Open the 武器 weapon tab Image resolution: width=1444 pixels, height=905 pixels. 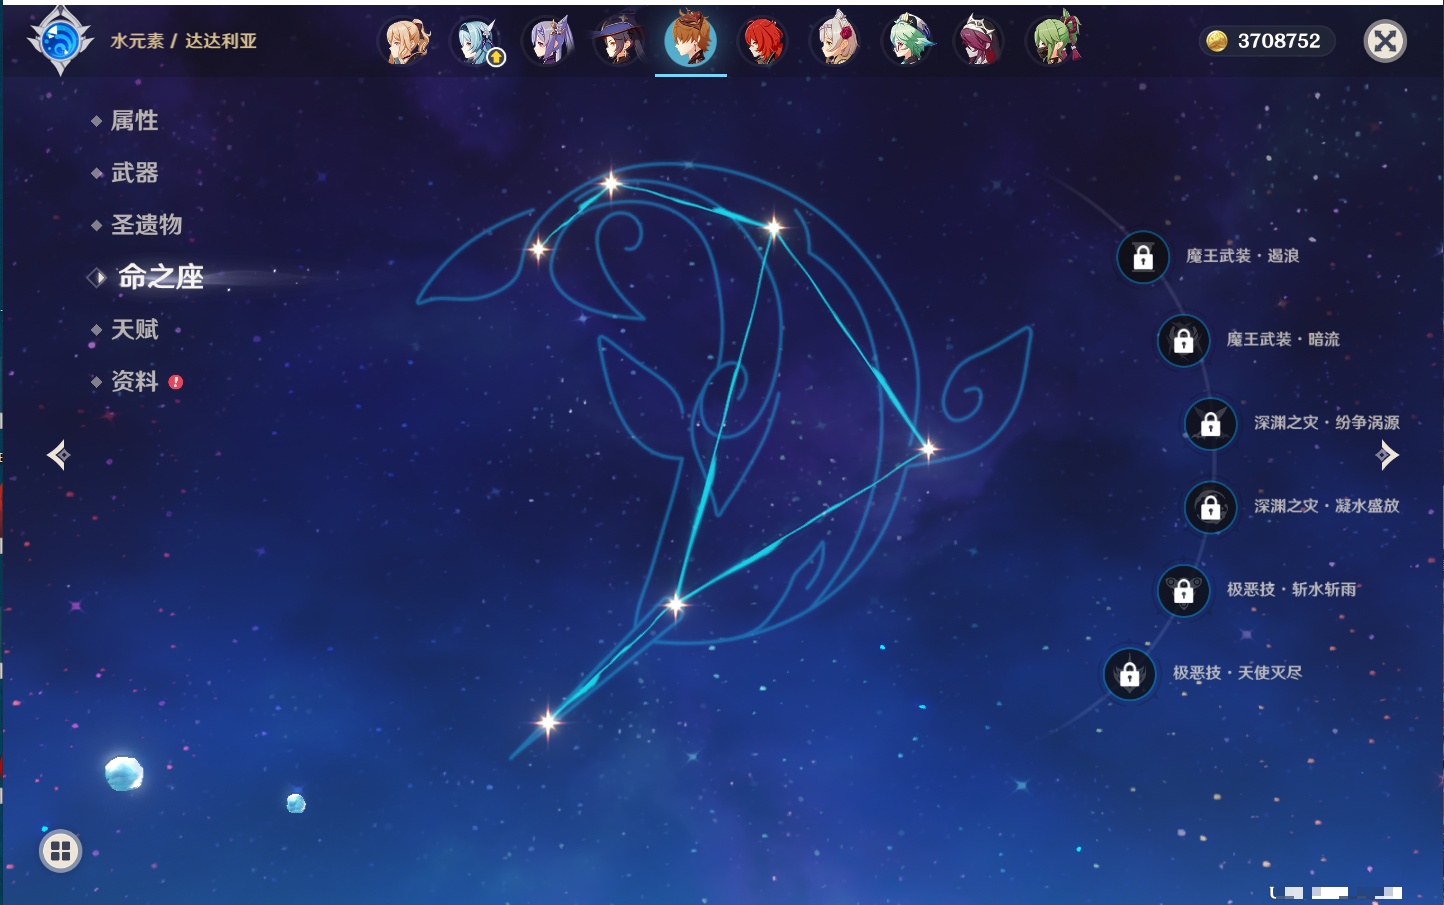click(x=134, y=173)
